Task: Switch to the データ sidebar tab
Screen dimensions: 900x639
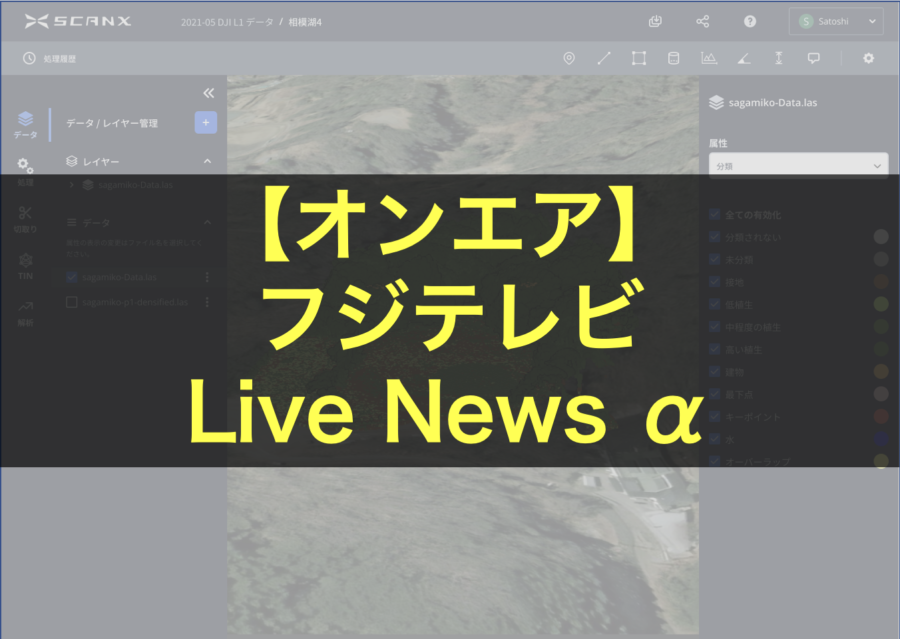Action: click(25, 124)
